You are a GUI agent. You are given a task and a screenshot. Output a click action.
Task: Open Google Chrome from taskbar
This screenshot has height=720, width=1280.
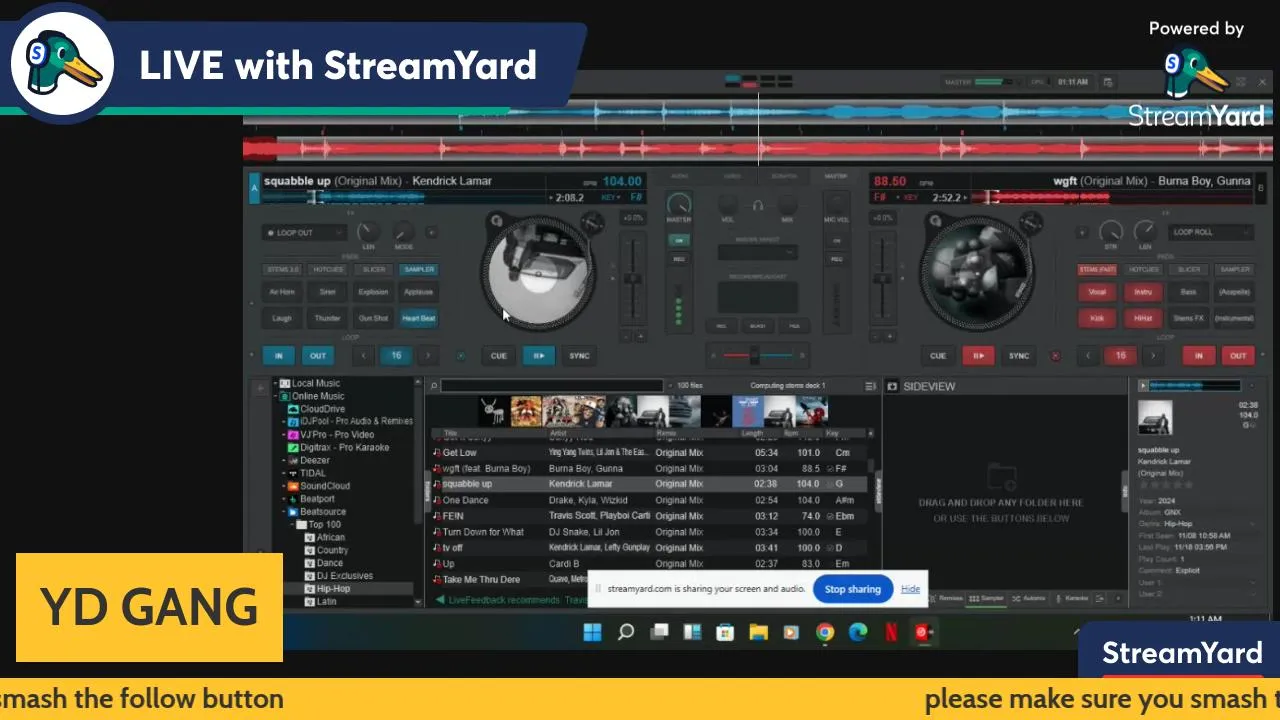coord(825,632)
